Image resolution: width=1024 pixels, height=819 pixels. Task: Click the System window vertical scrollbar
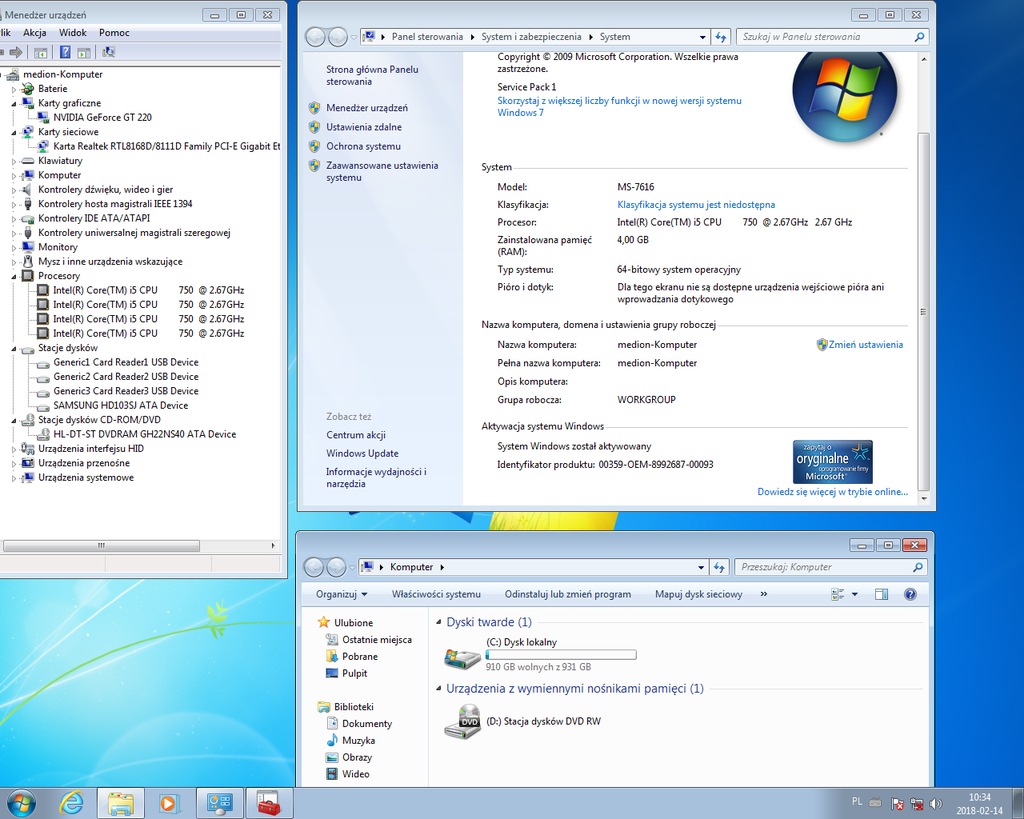pyautogui.click(x=923, y=311)
